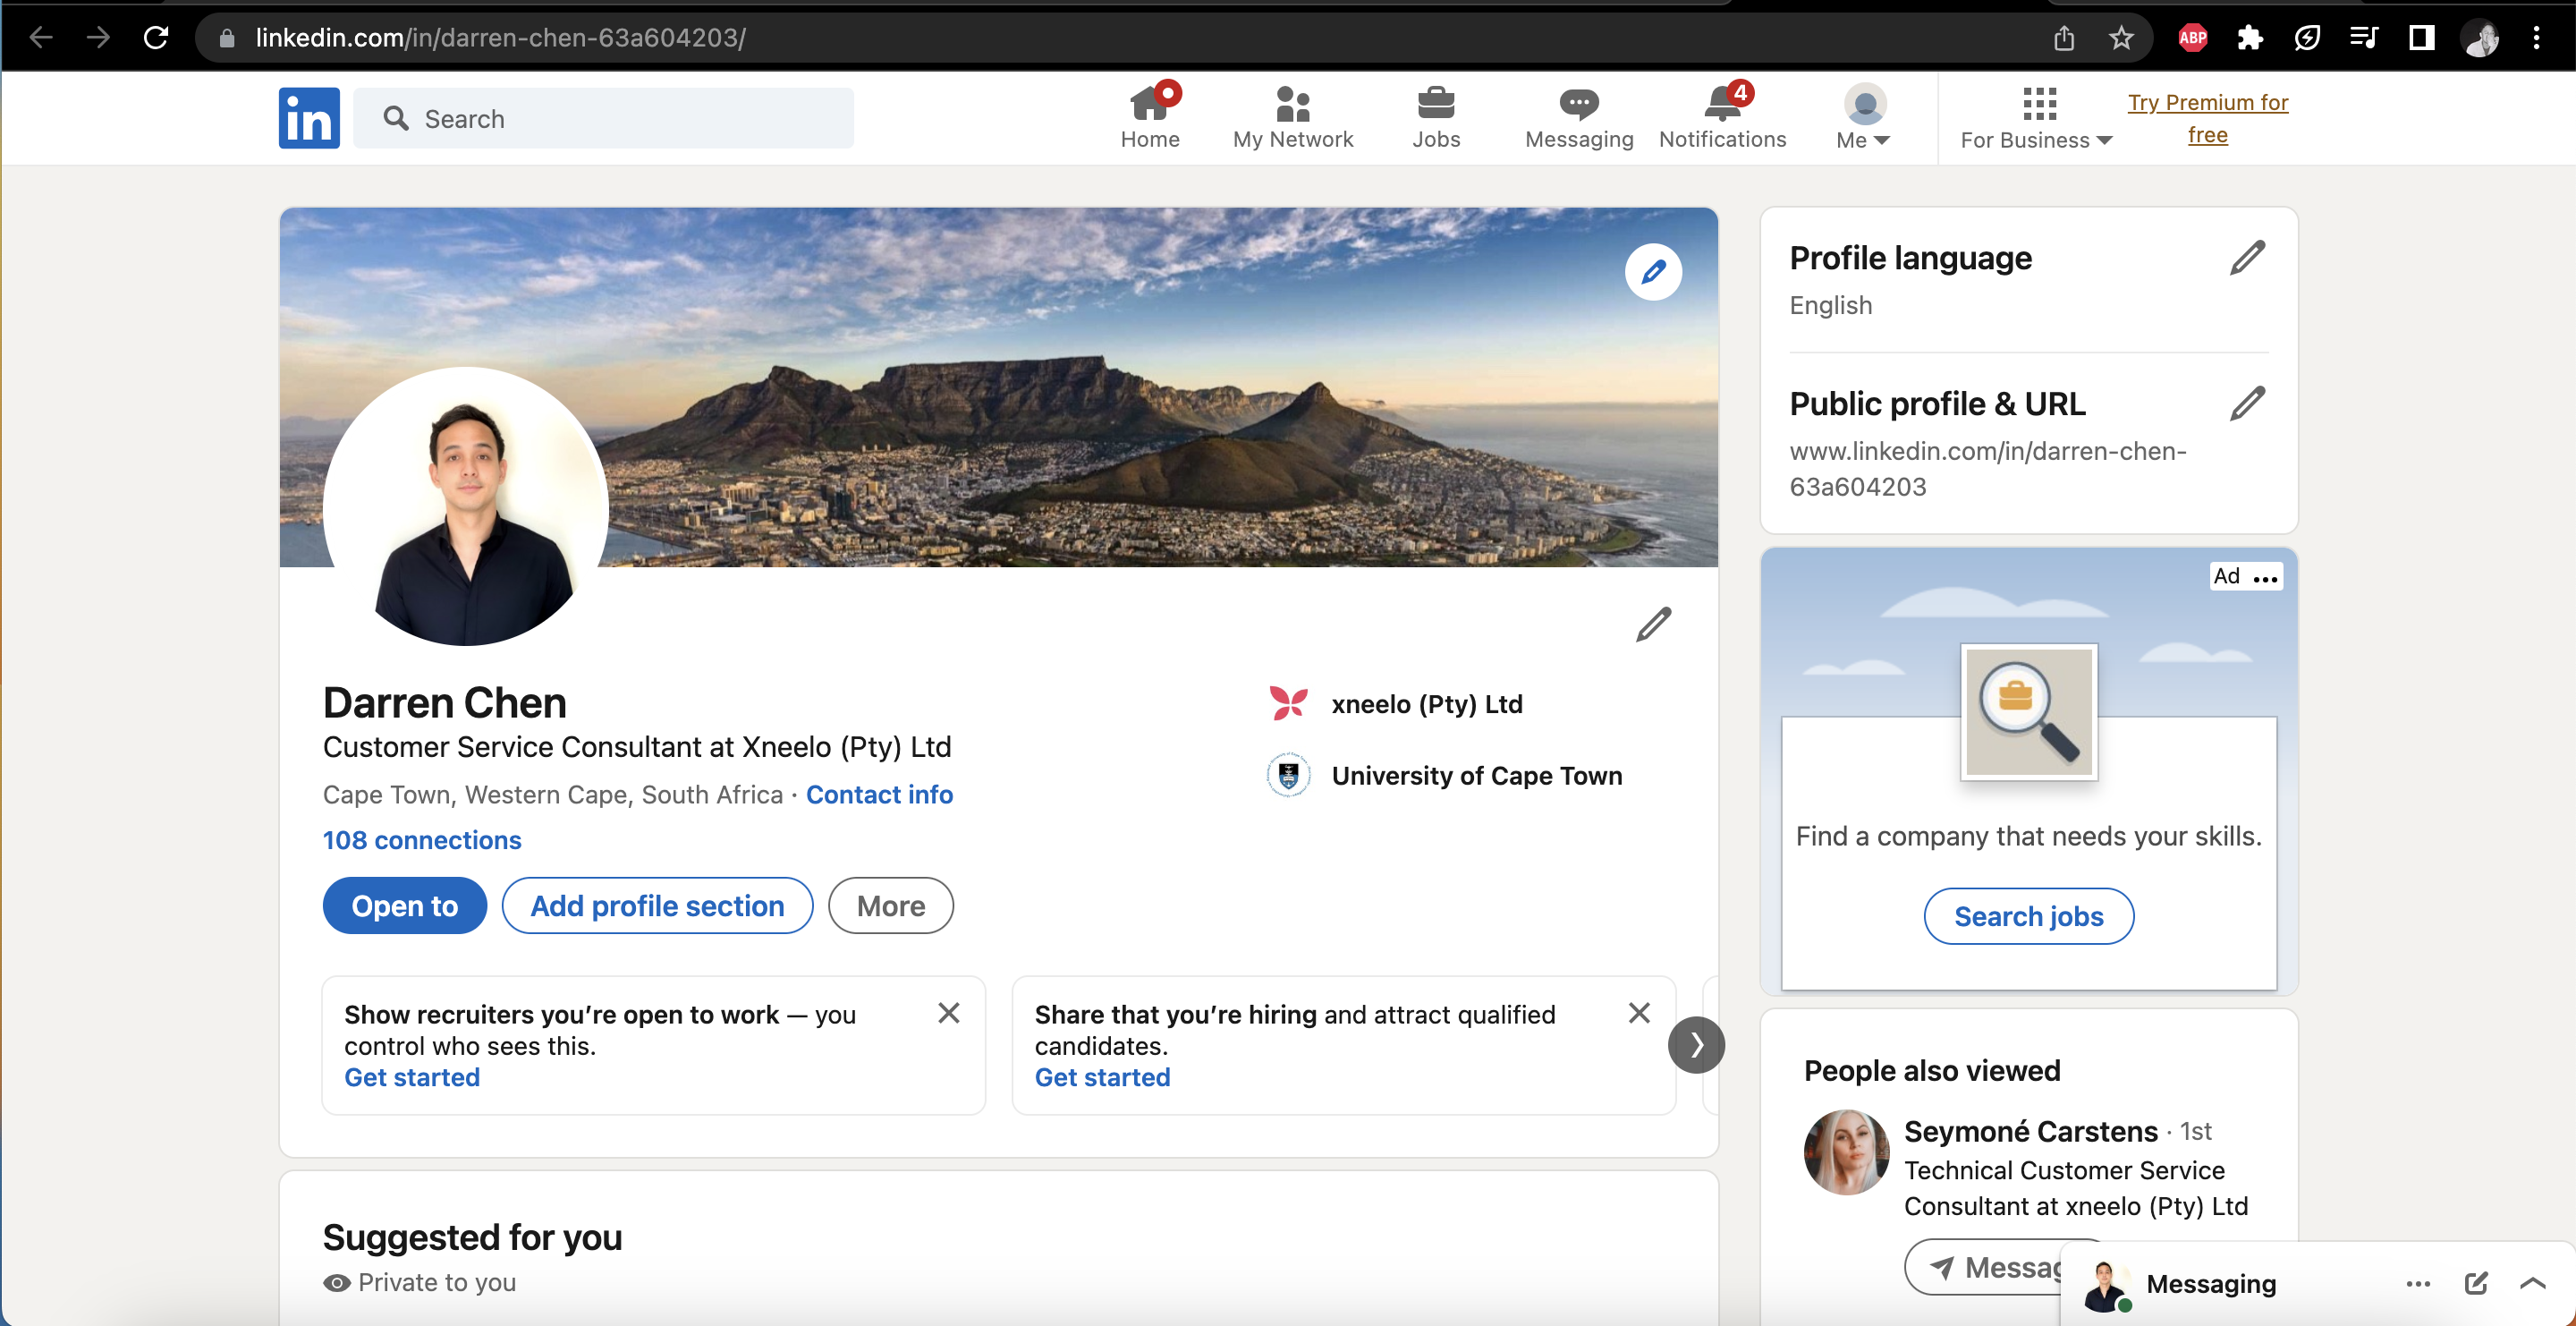Dismiss the open to work card
The image size is (2576, 1326).
pyautogui.click(x=948, y=1013)
